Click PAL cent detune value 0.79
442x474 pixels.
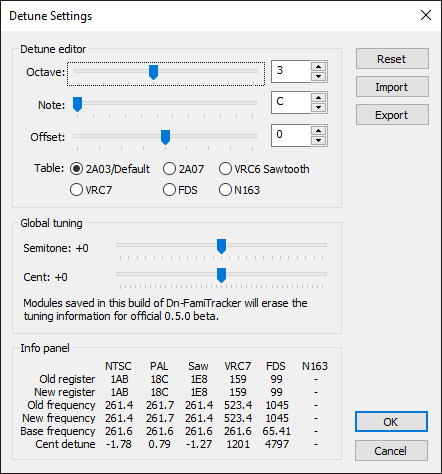(x=159, y=444)
